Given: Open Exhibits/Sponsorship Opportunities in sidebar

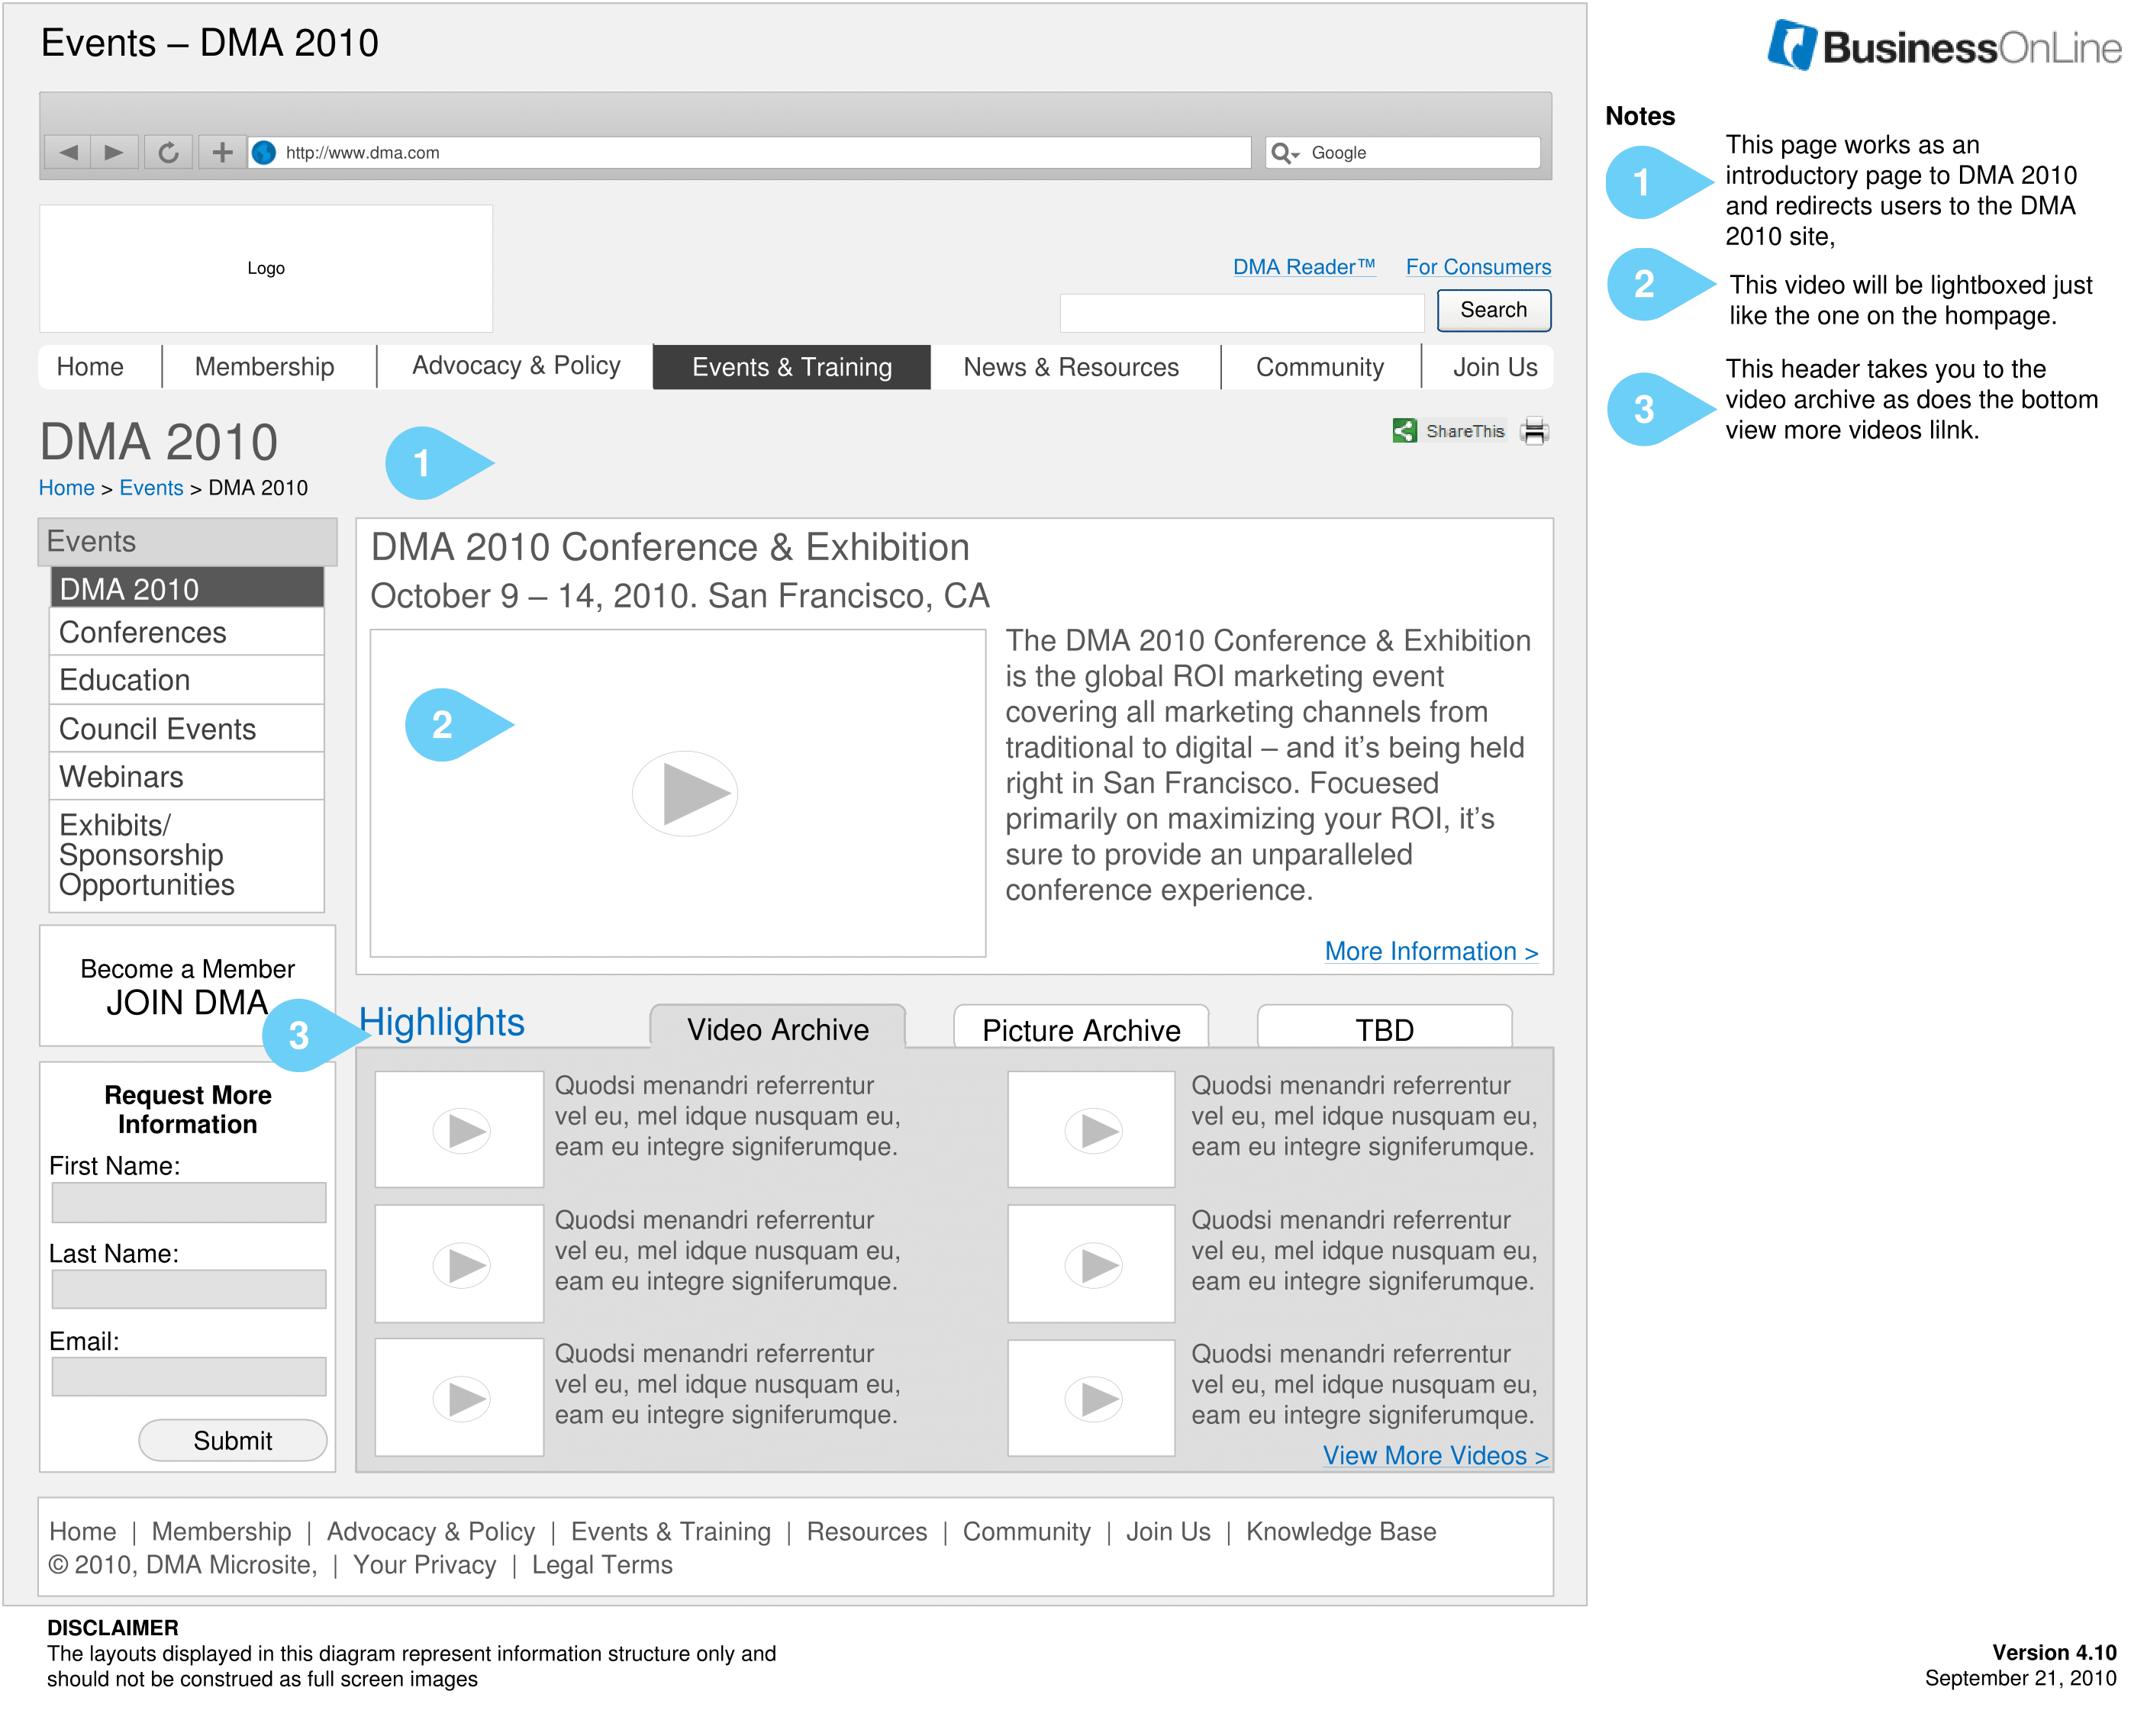Looking at the screenshot, I should pos(187,855).
